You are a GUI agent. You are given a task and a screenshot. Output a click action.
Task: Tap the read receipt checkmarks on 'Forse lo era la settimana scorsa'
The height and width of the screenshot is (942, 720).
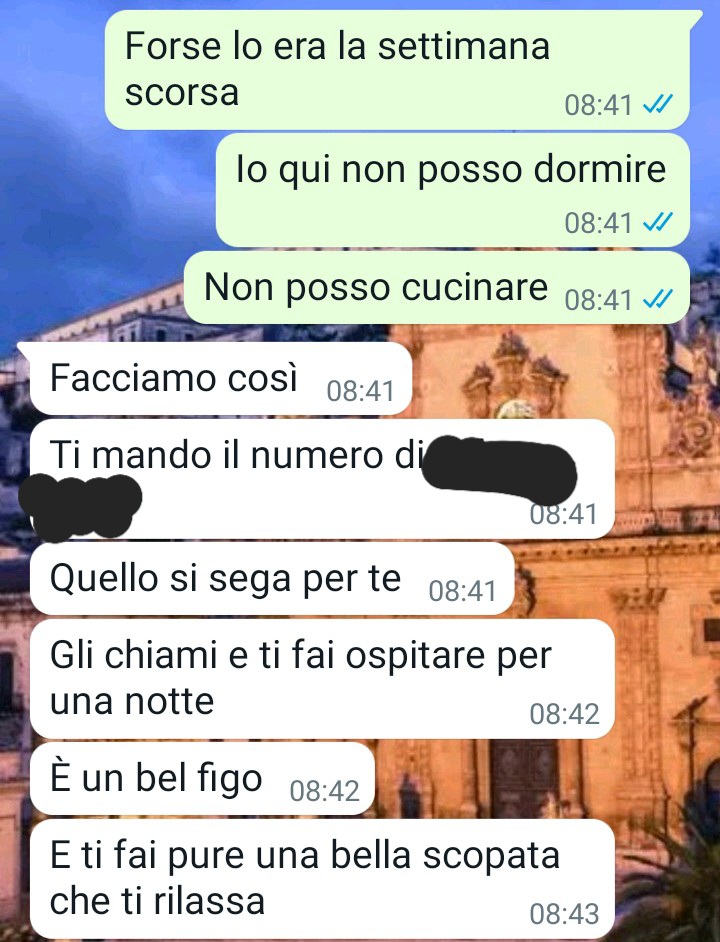(657, 105)
